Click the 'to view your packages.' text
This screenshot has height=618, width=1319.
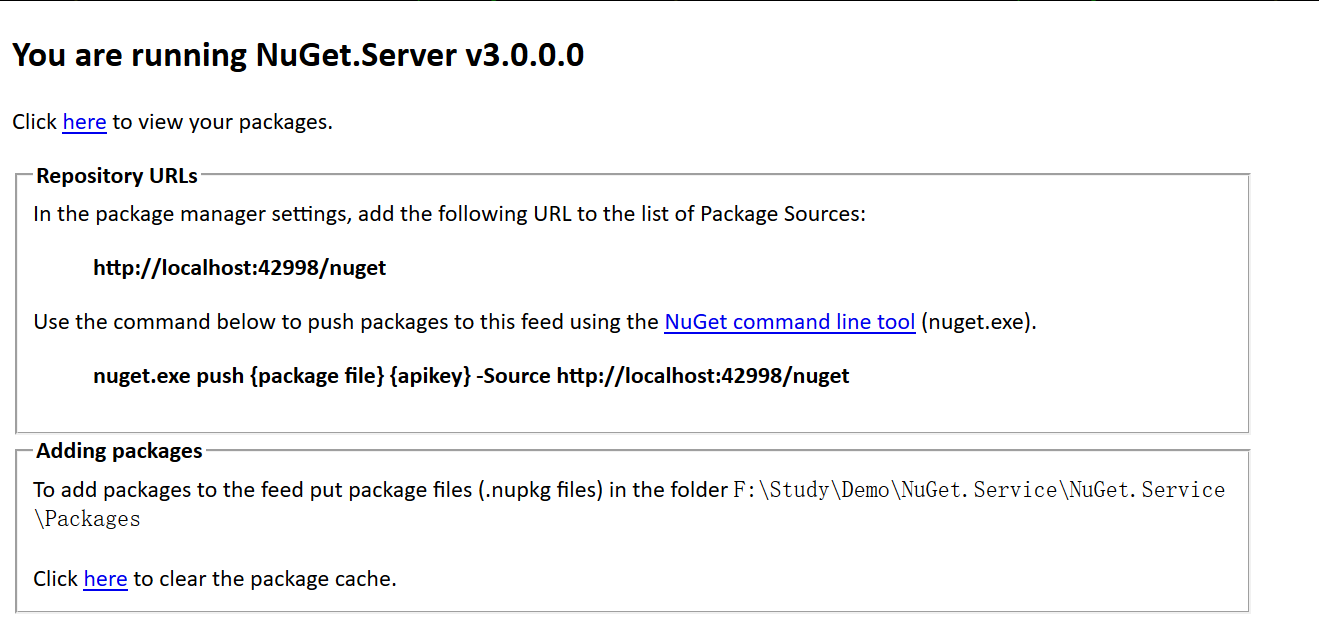click(222, 122)
